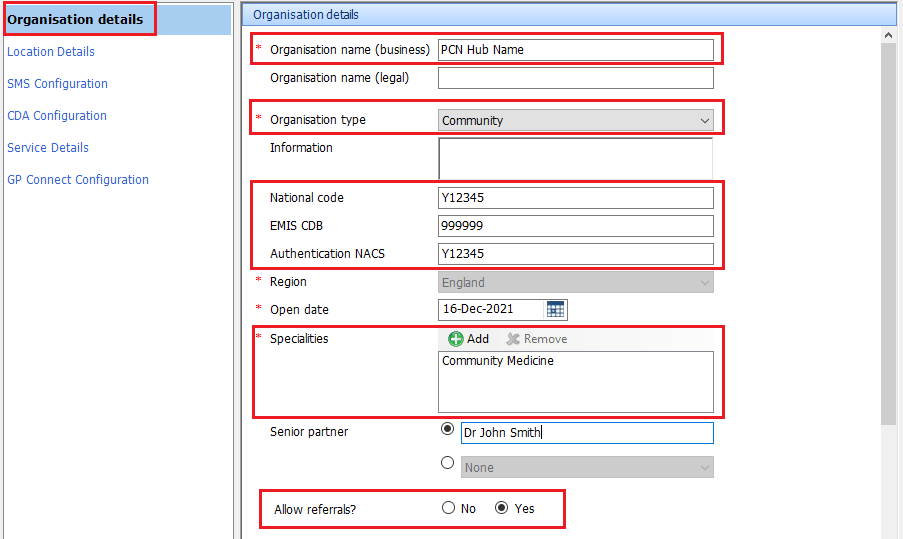
Task: Click the Remove specialities button
Action: point(537,339)
